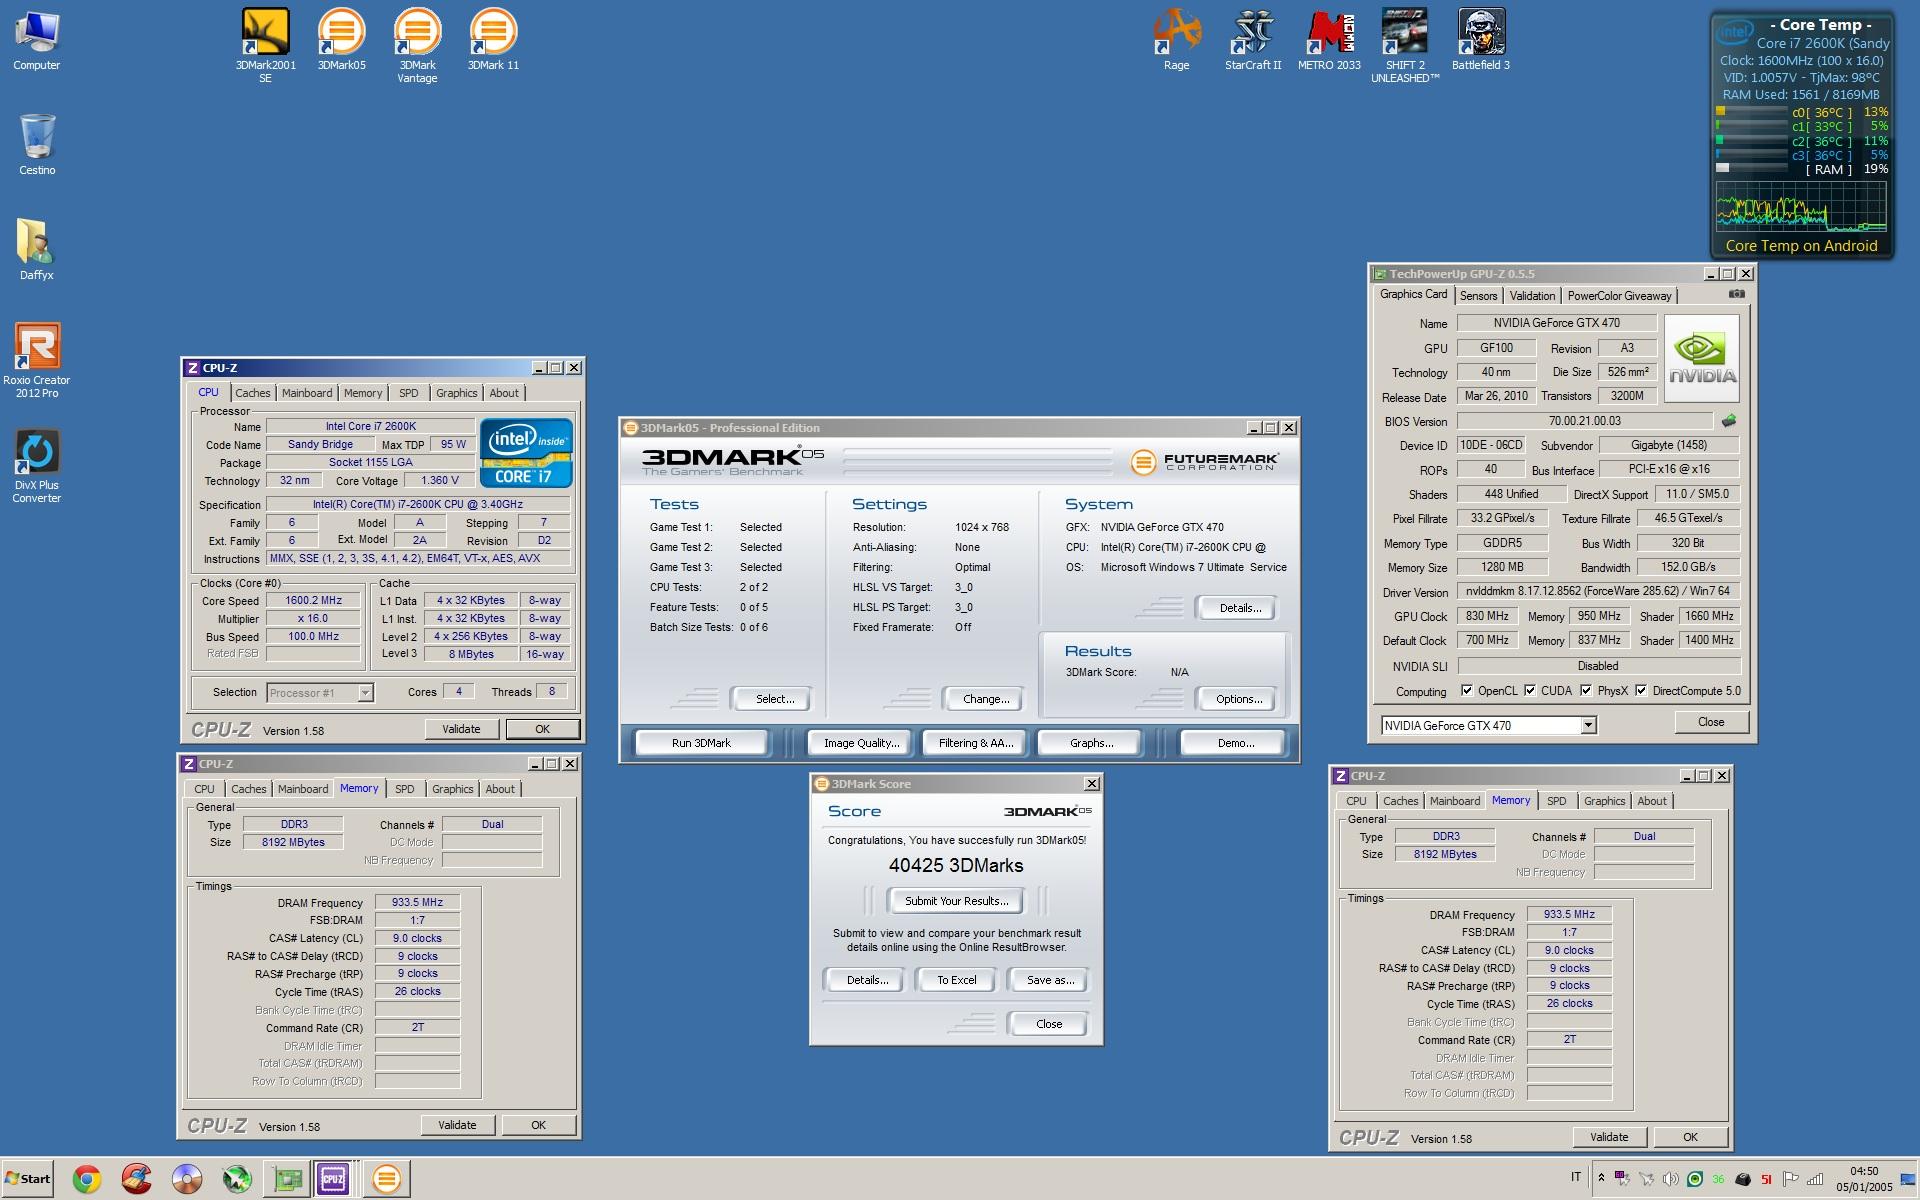
Task: Click the volume icon in system tray
Action: [1670, 1179]
